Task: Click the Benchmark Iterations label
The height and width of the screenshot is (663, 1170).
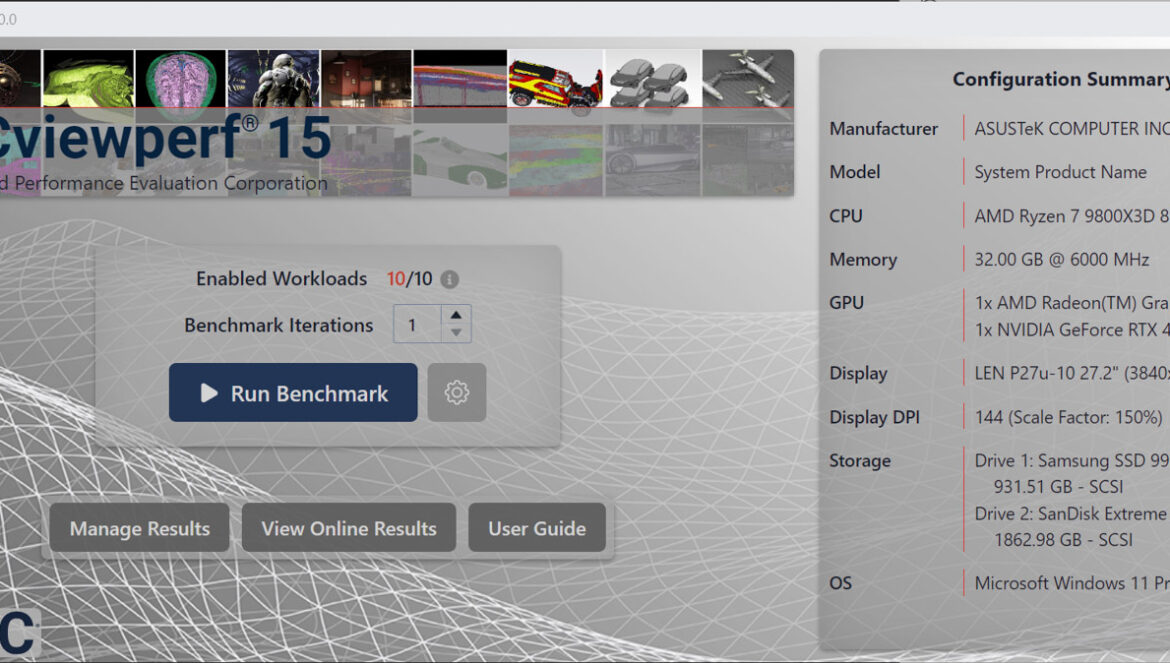Action: point(278,325)
